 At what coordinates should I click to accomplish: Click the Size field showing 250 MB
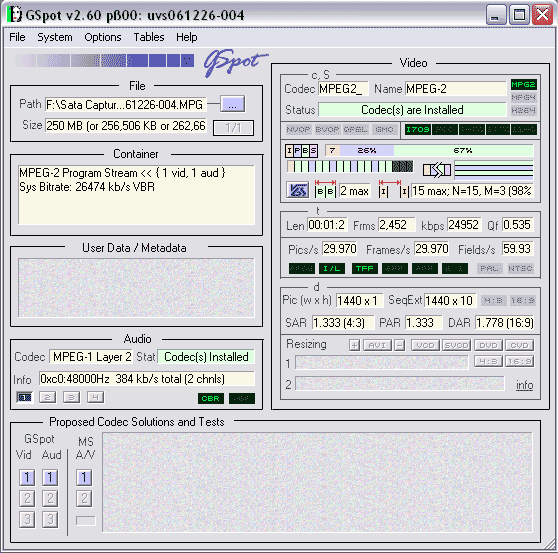point(126,126)
